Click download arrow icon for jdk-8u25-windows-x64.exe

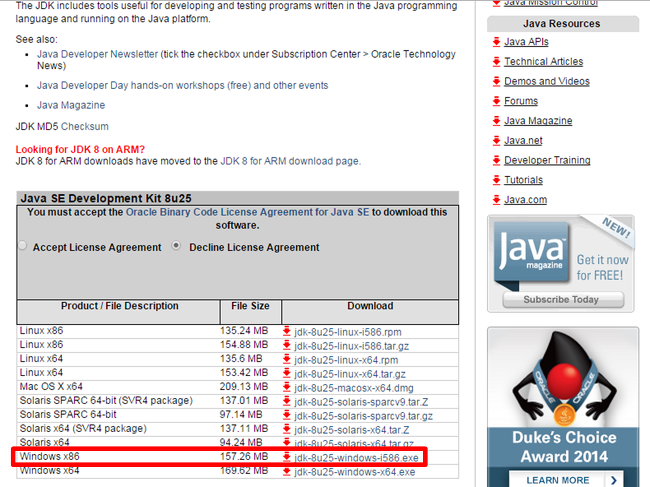286,472
